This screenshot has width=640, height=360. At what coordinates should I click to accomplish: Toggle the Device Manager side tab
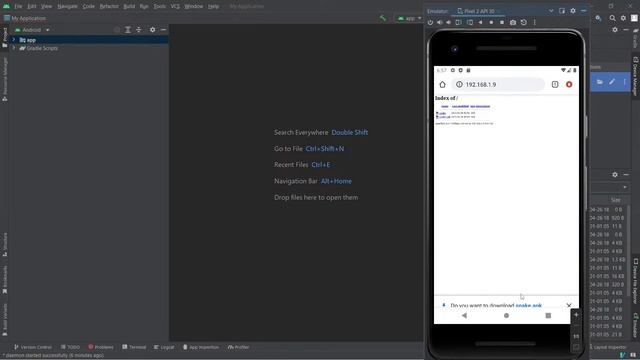[x=636, y=76]
